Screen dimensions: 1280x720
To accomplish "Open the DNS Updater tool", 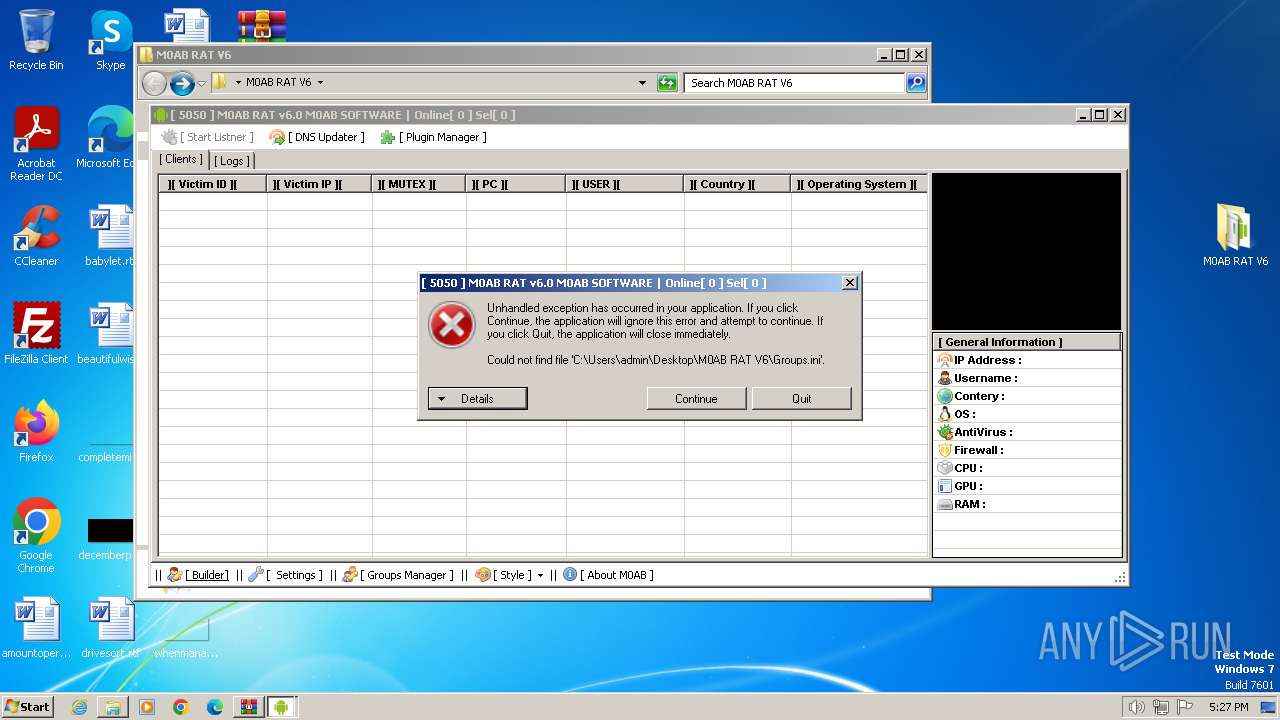I will click(317, 137).
